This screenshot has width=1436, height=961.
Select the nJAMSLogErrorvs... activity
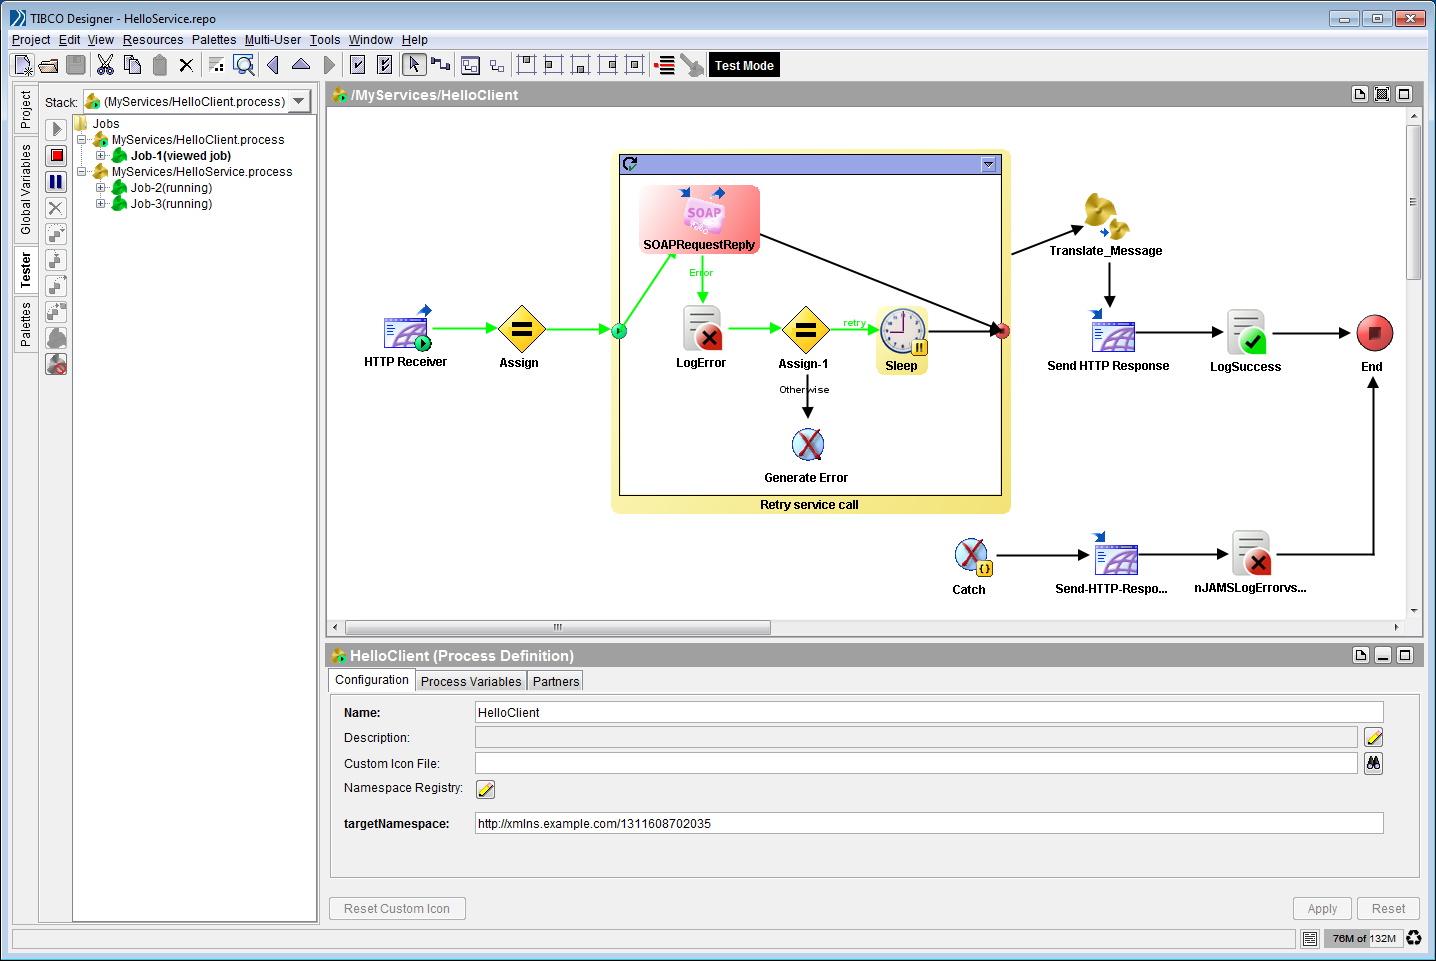[x=1251, y=562]
